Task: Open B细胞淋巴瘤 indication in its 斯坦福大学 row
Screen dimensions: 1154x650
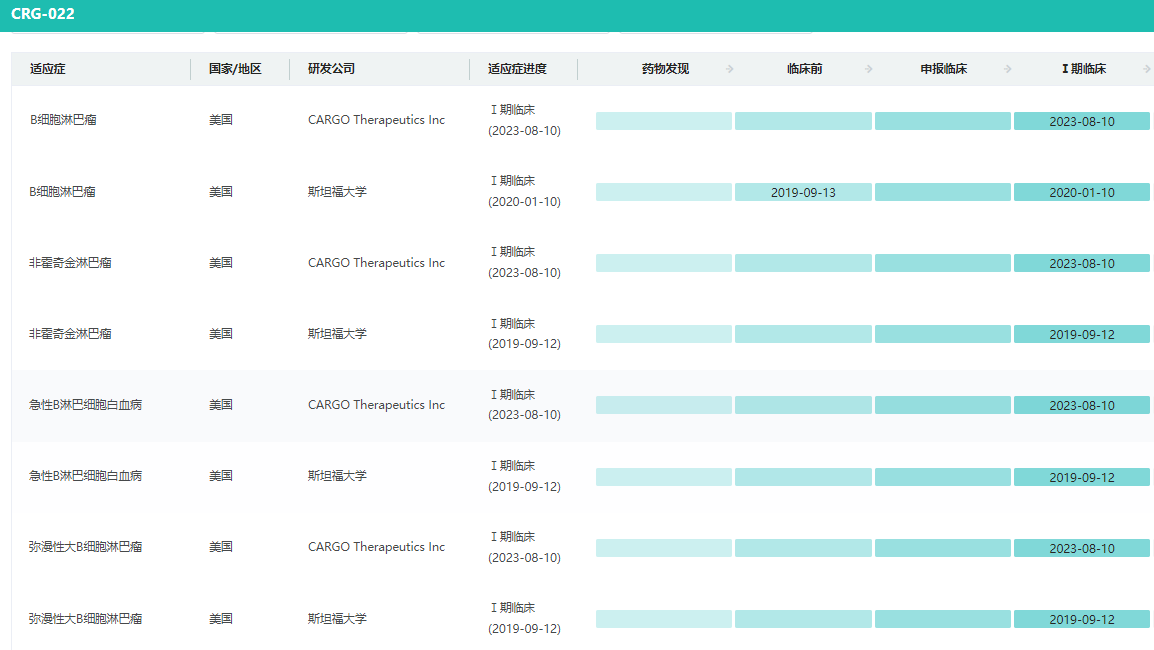Action: point(63,191)
